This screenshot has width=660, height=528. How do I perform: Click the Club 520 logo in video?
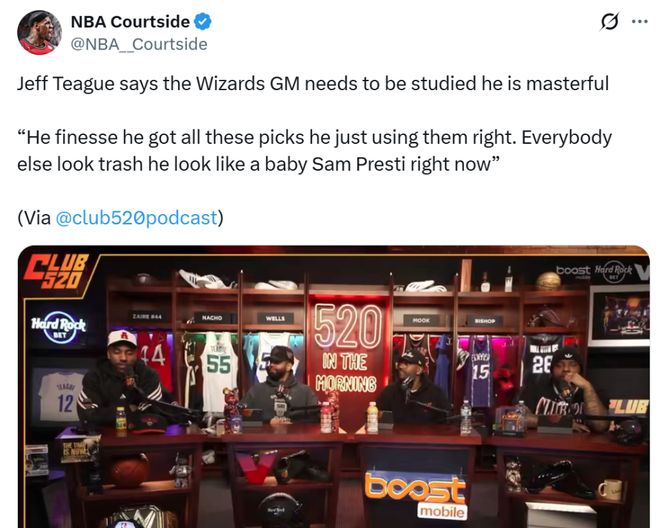[x=57, y=271]
